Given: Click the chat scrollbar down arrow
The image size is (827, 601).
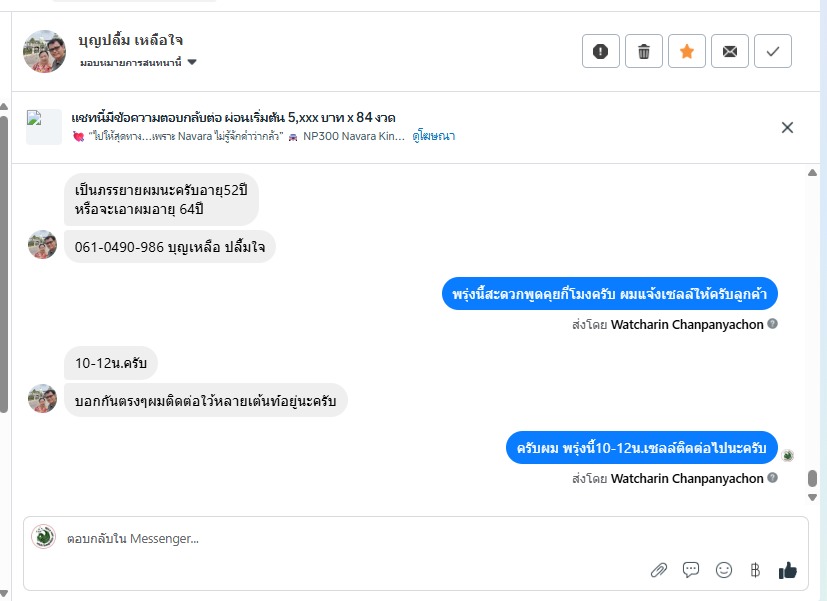Looking at the screenshot, I should [812, 497].
